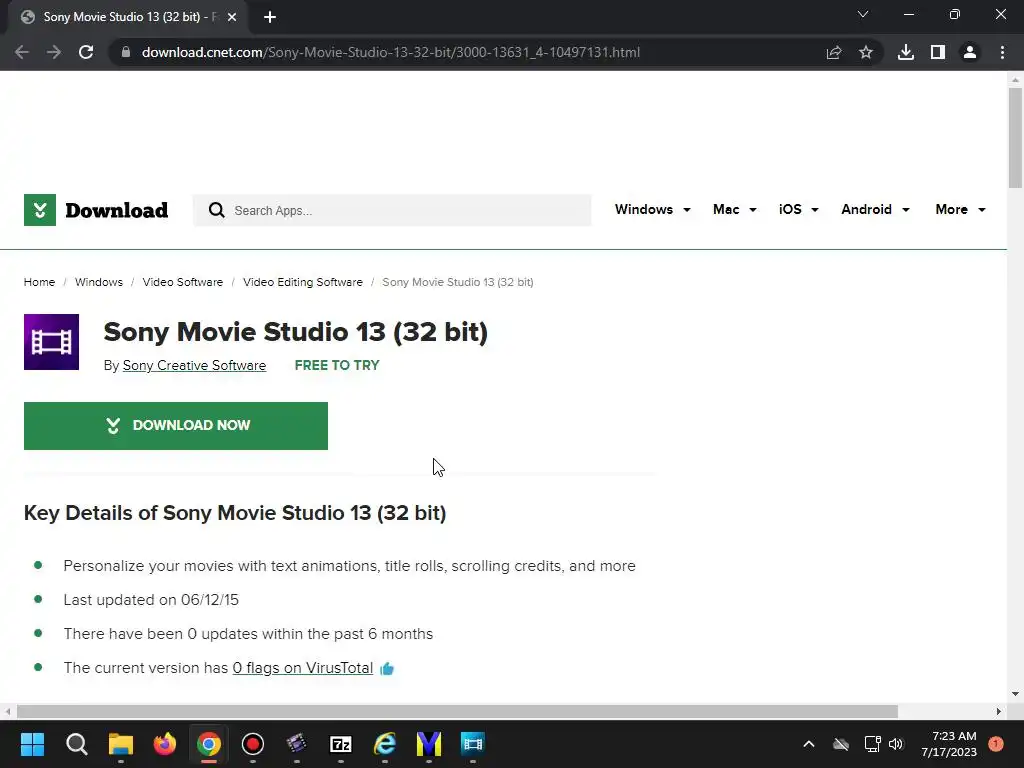
Task: Click the current page breadcrumb text
Action: click(x=458, y=282)
